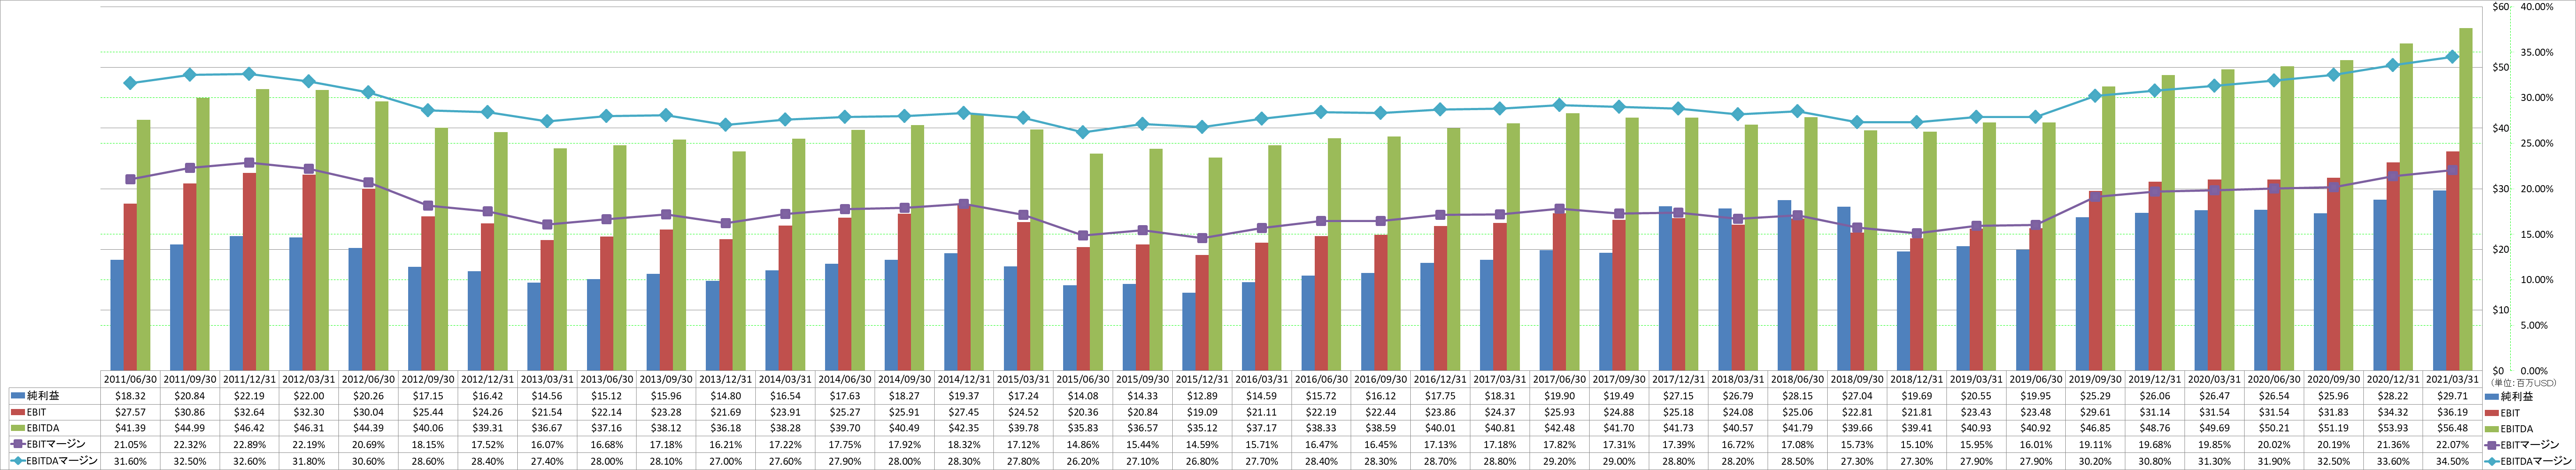Viewport: 2576px width, 470px height.
Task: Click the $29.71 net income cell
Action: [x=2453, y=396]
